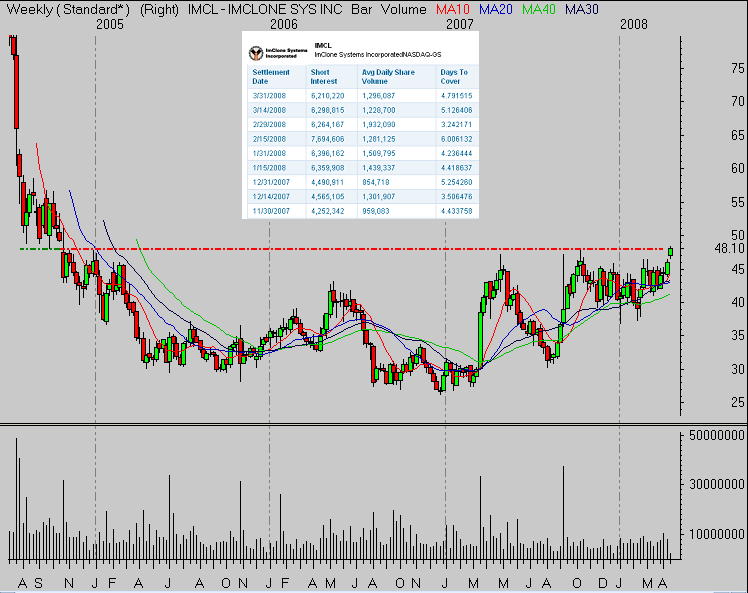Select the MA10 moving average label
748x593 pixels.
pyautogui.click(x=453, y=9)
